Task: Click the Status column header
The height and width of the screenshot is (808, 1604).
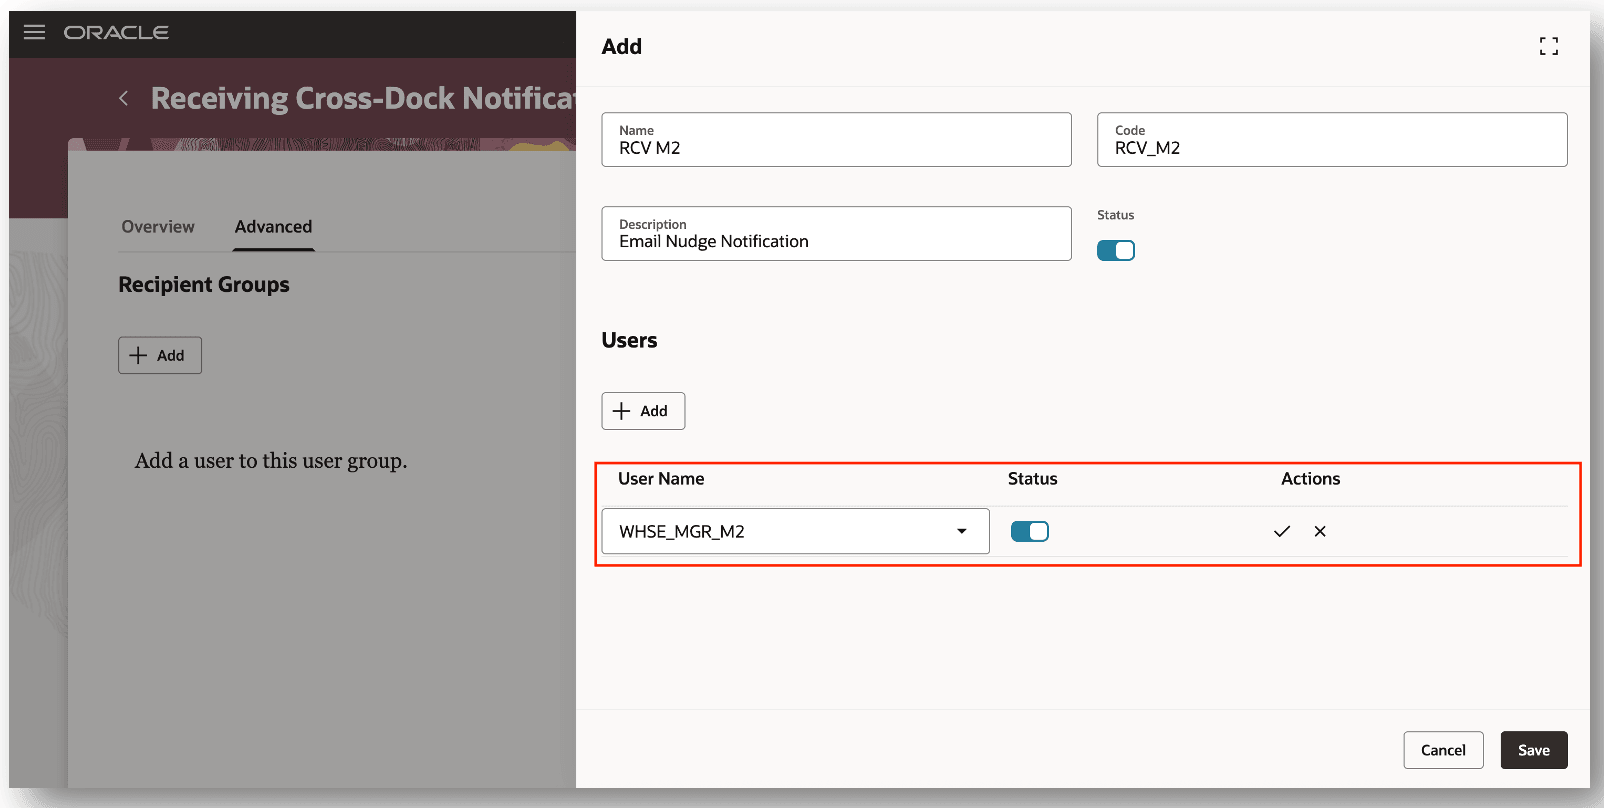Action: tap(1032, 479)
